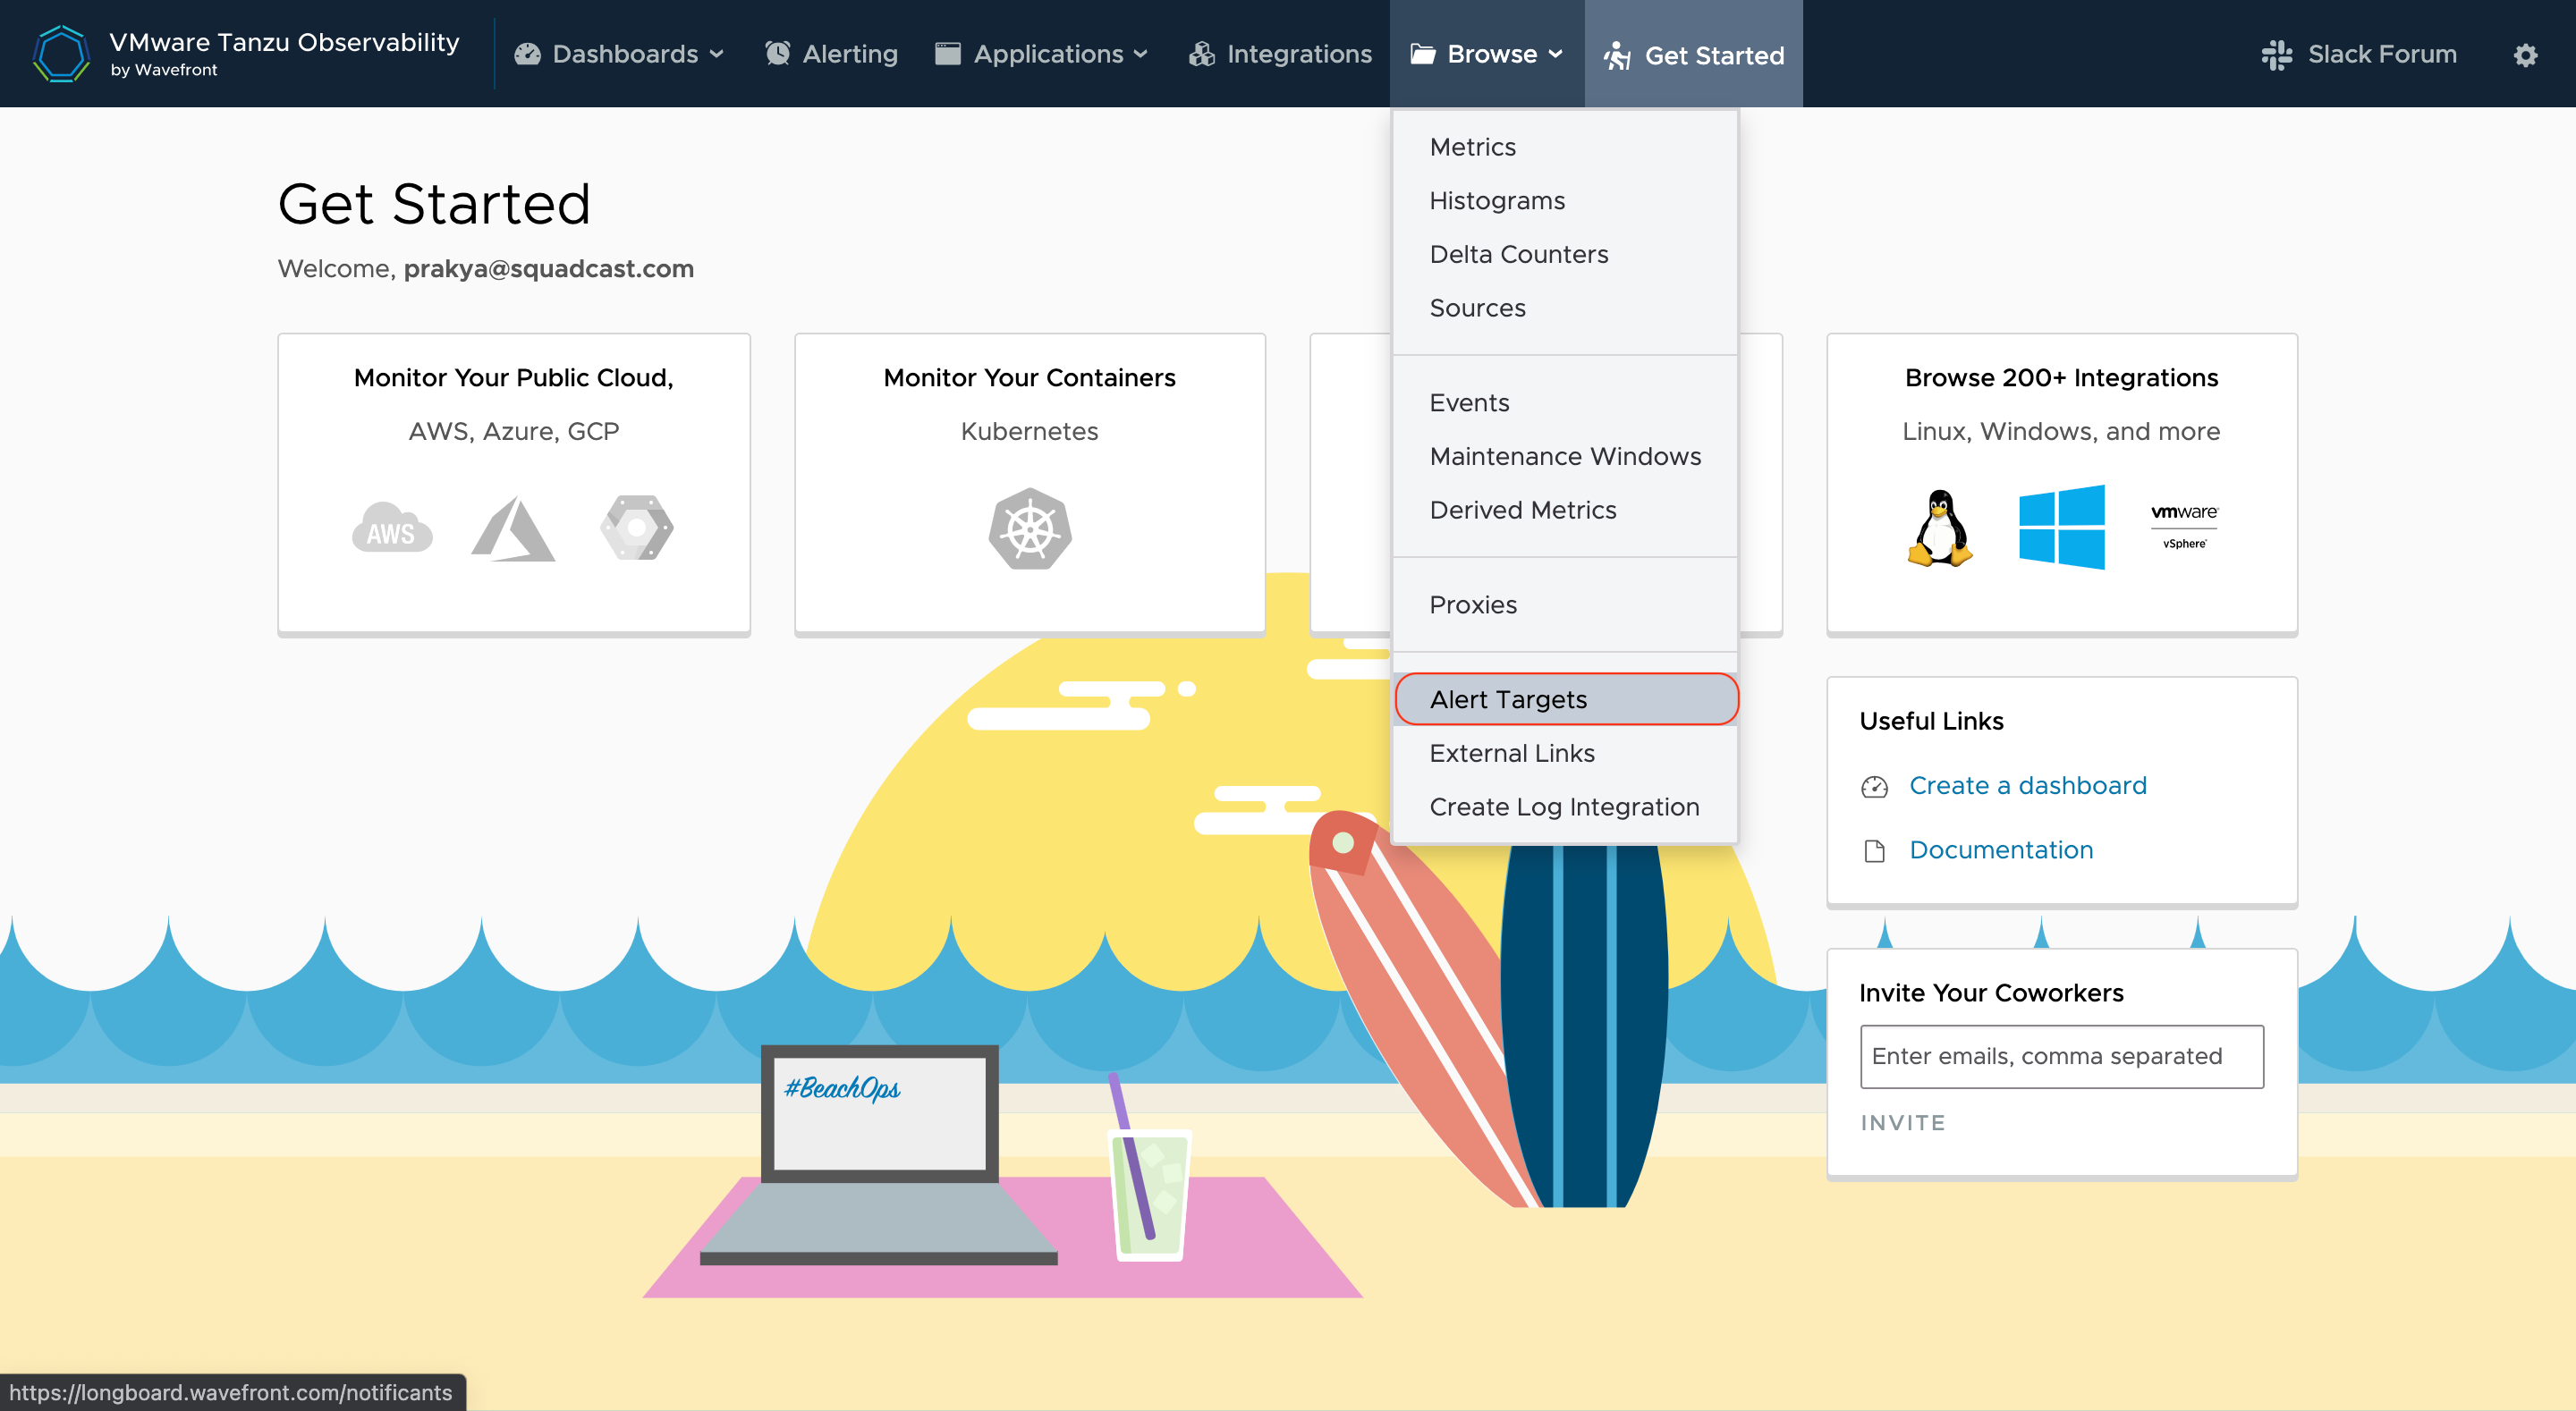Viewport: 2576px width, 1411px height.
Task: Click the Slack logo icon
Action: point(2276,54)
